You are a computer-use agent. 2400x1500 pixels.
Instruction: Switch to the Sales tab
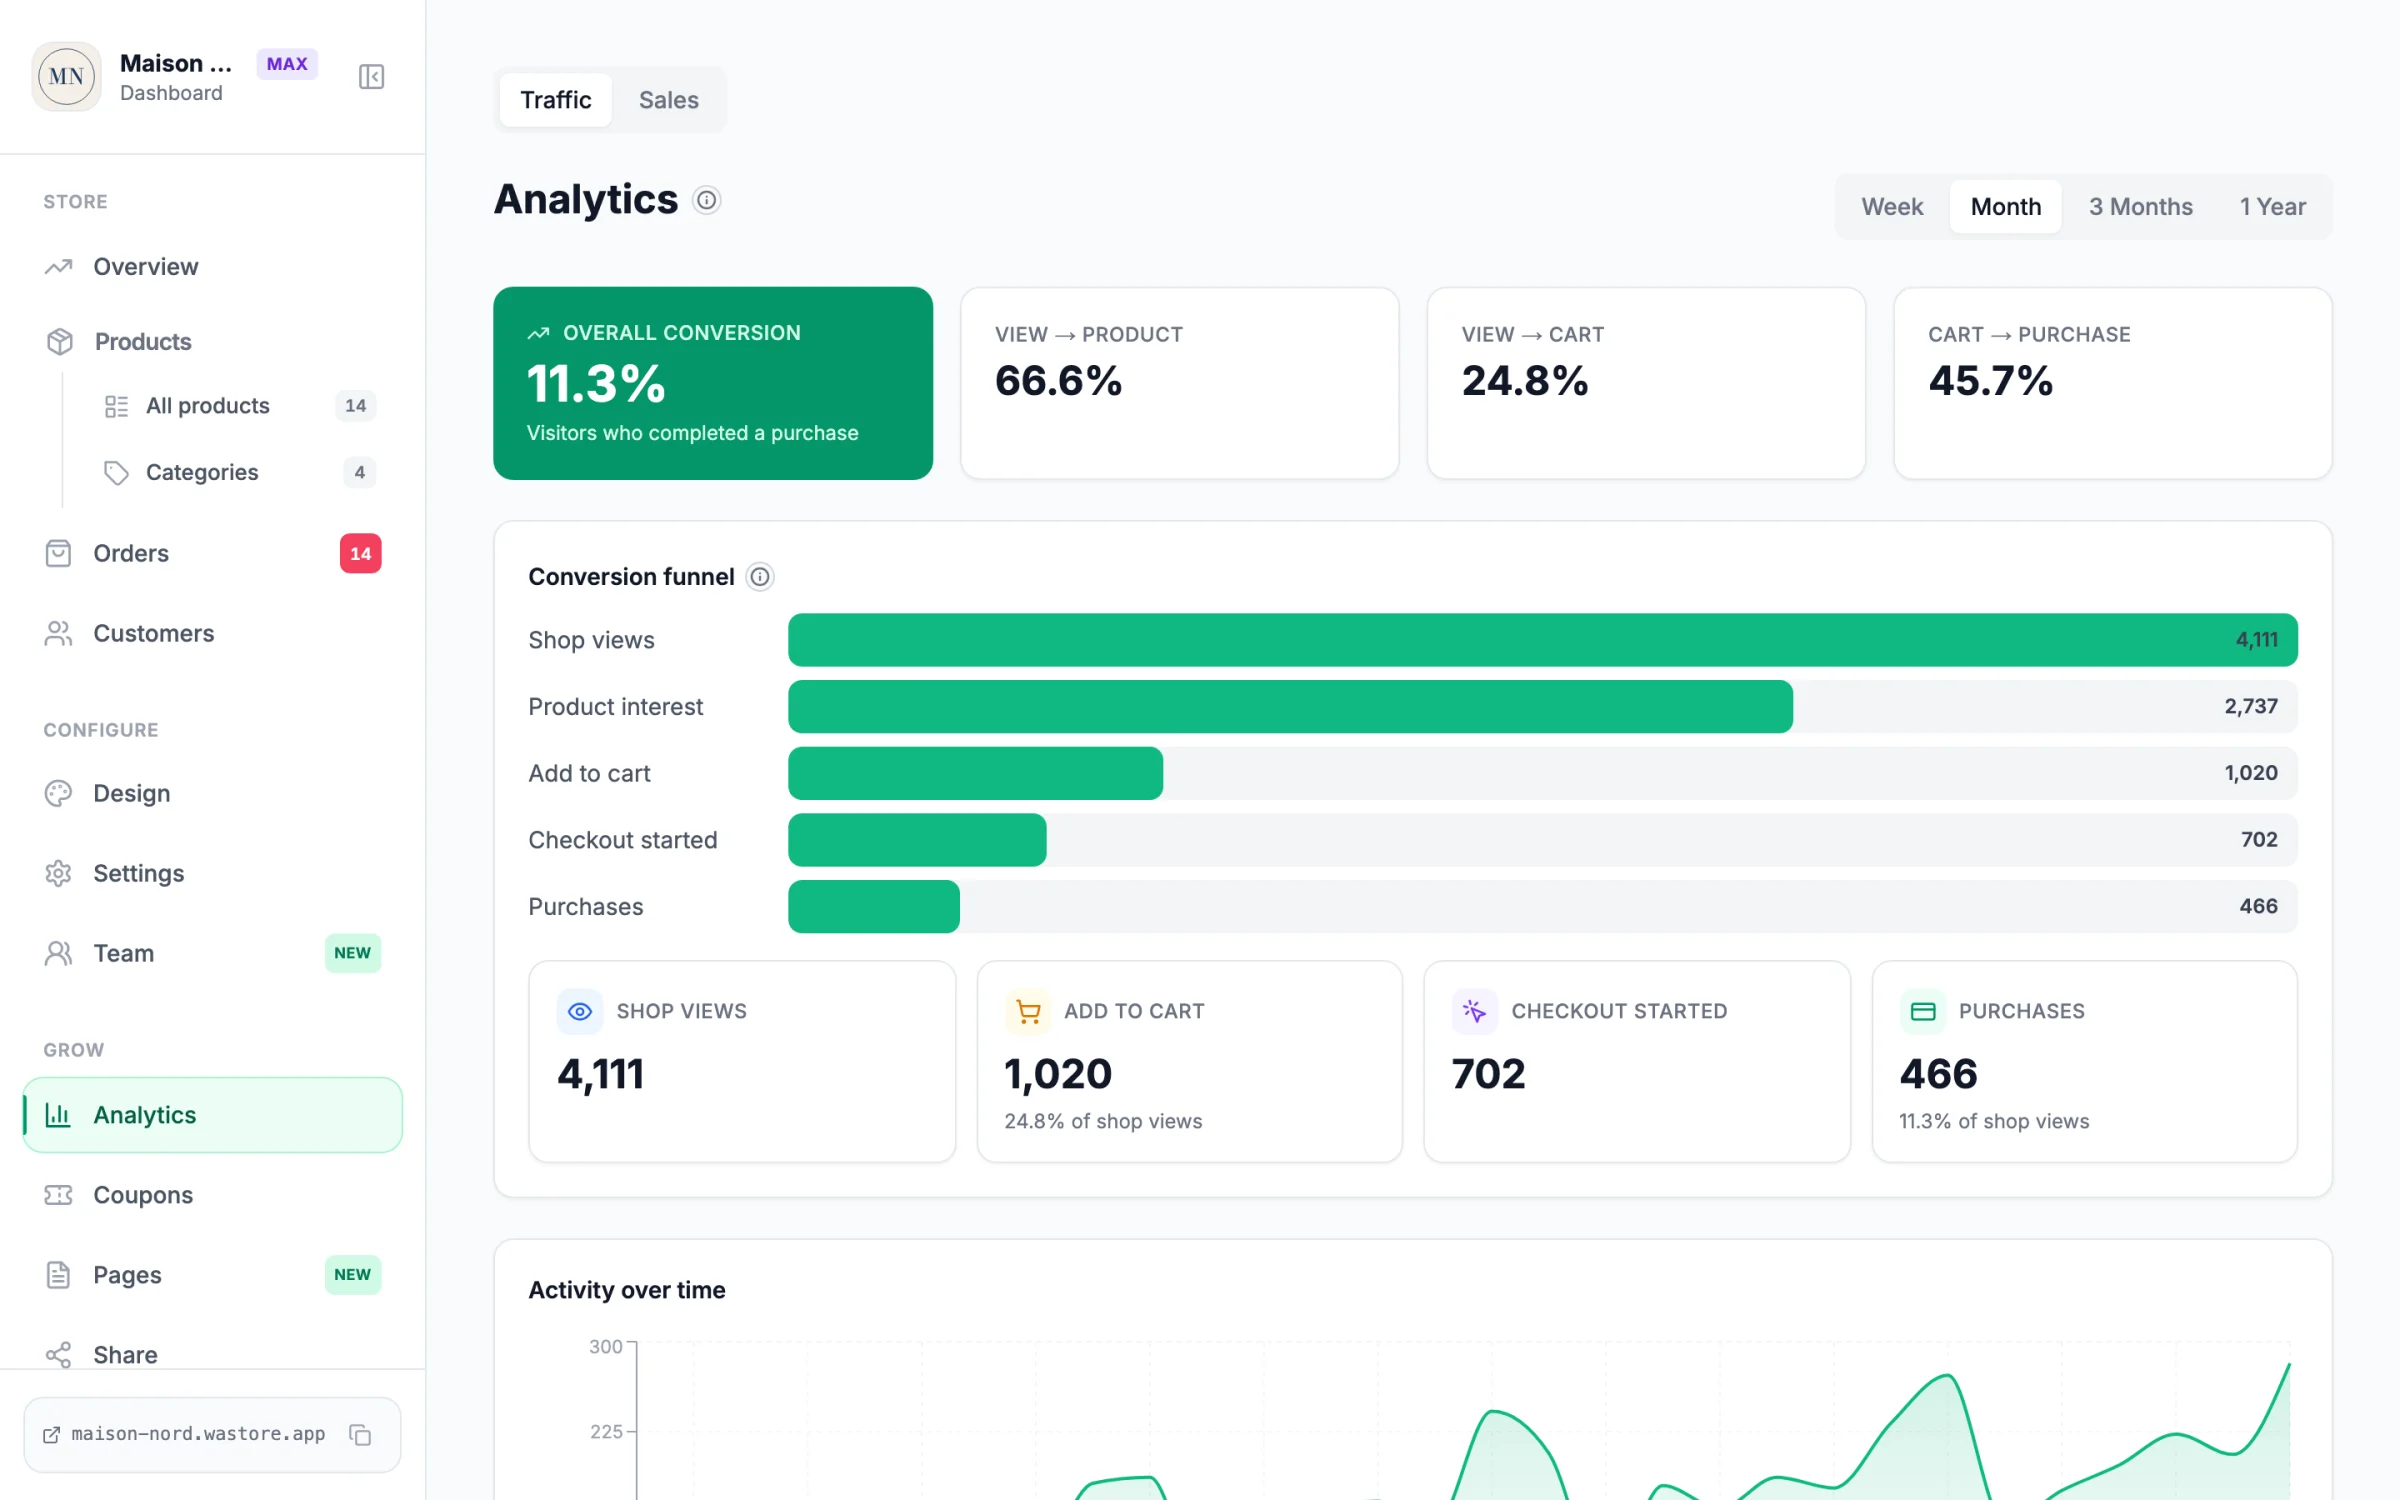pyautogui.click(x=669, y=100)
